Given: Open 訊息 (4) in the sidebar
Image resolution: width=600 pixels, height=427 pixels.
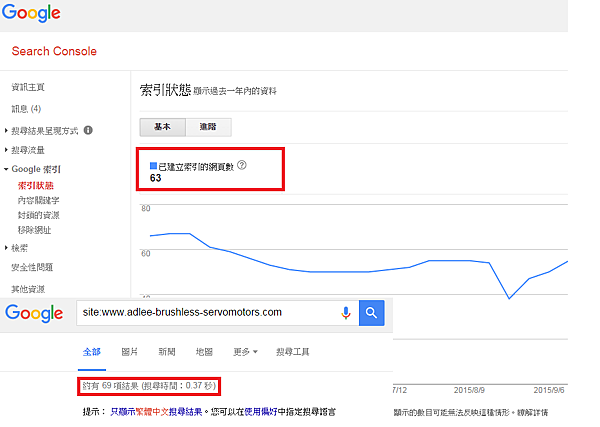Looking at the screenshot, I should 26,109.
